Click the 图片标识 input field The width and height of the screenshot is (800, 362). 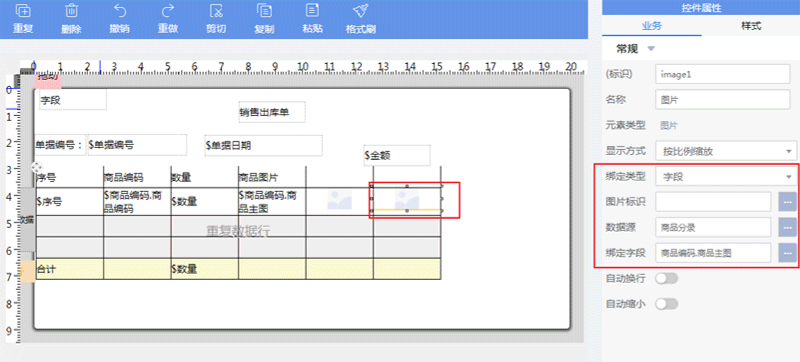[x=713, y=202]
